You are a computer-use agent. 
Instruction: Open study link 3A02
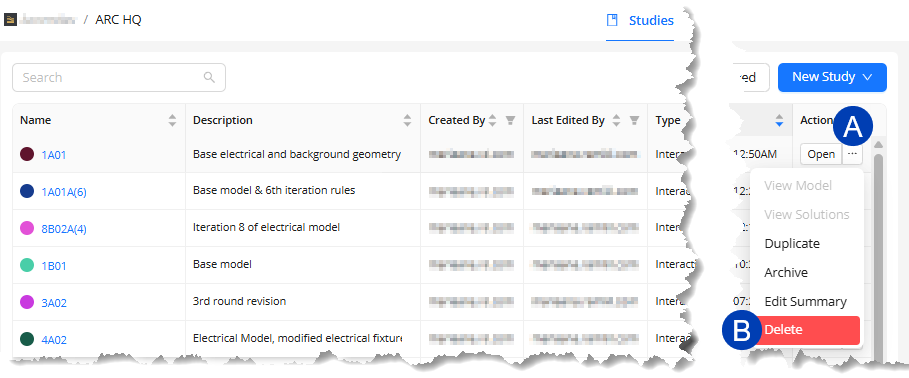tap(54, 303)
